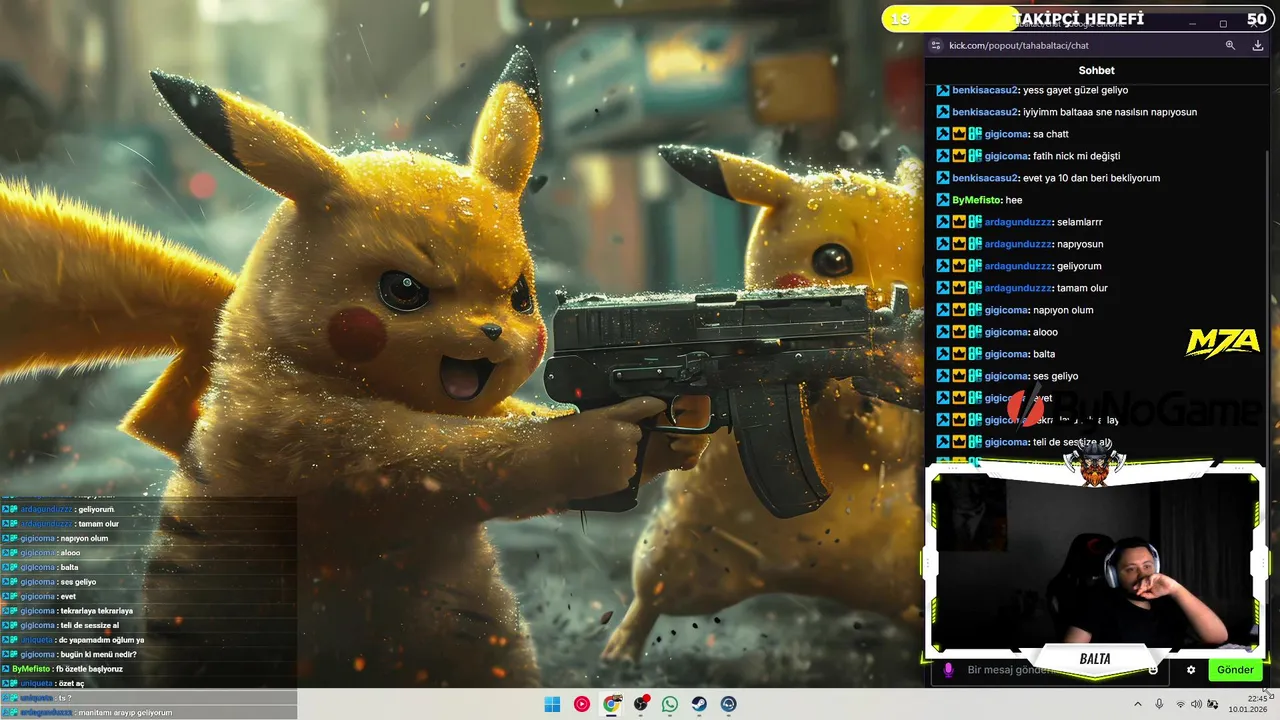Click the message 'evet ya 10 dan beri bekliyorum'
Screen dimensions: 1280x720
point(1091,178)
